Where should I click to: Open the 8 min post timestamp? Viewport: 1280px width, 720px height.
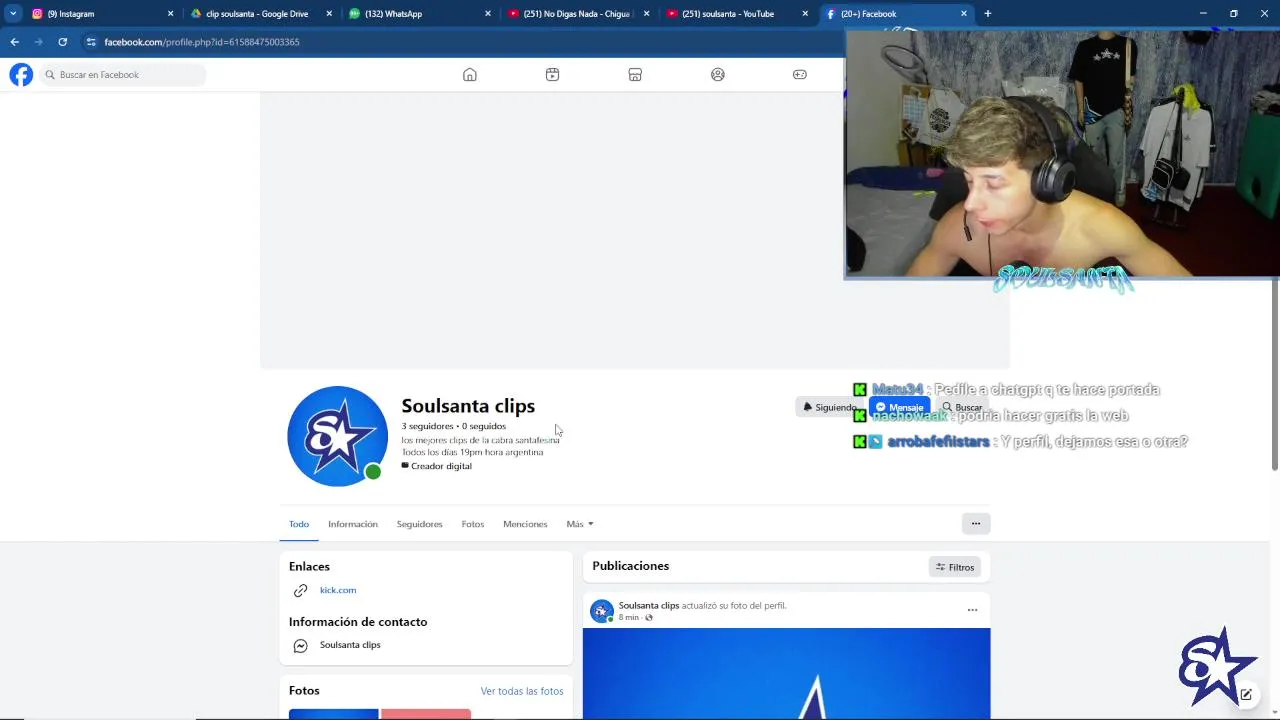pos(628,617)
